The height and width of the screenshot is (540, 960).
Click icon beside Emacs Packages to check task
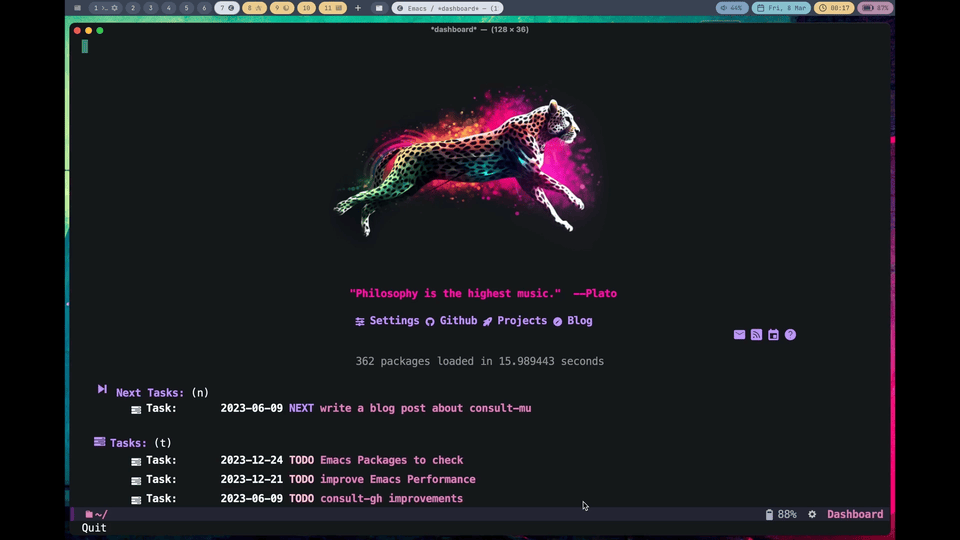[136, 461]
